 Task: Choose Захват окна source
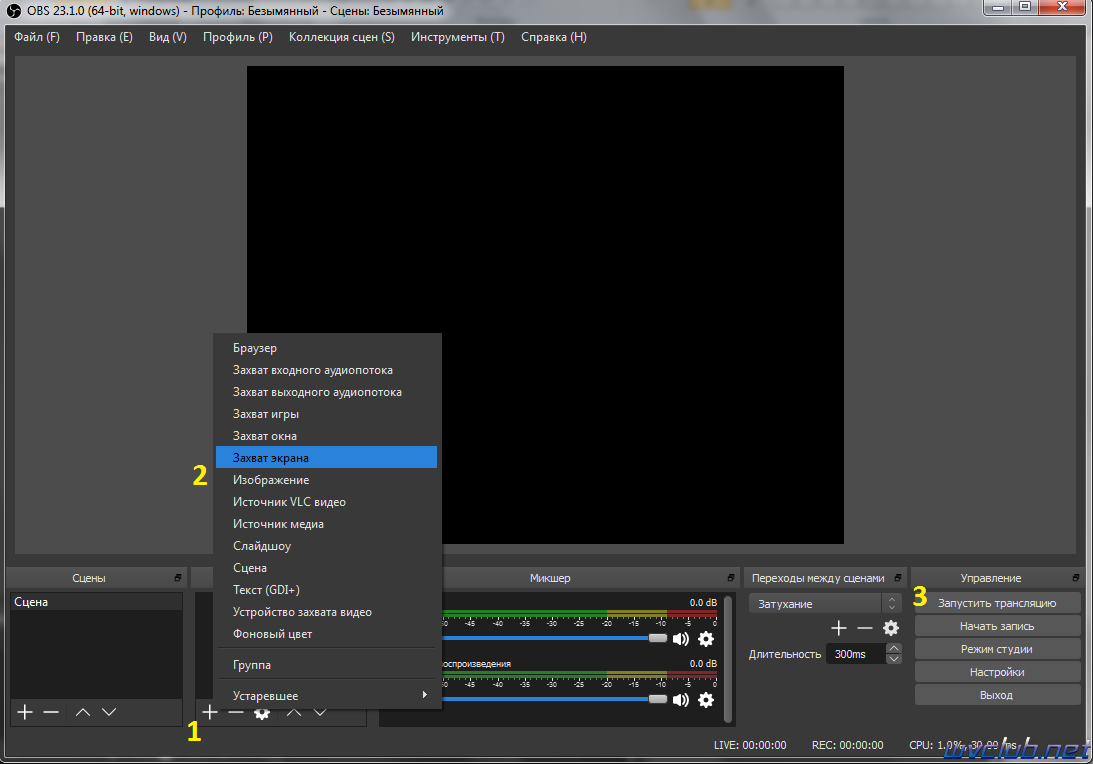[326, 436]
